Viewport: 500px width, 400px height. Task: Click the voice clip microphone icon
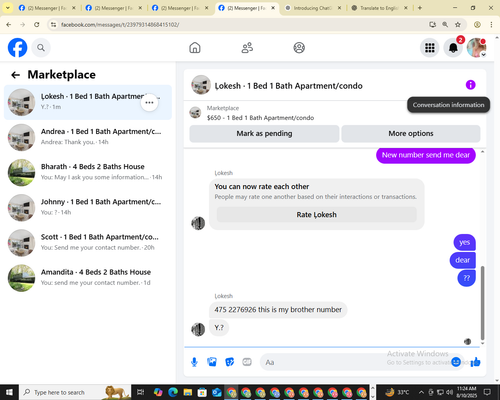coord(194,362)
